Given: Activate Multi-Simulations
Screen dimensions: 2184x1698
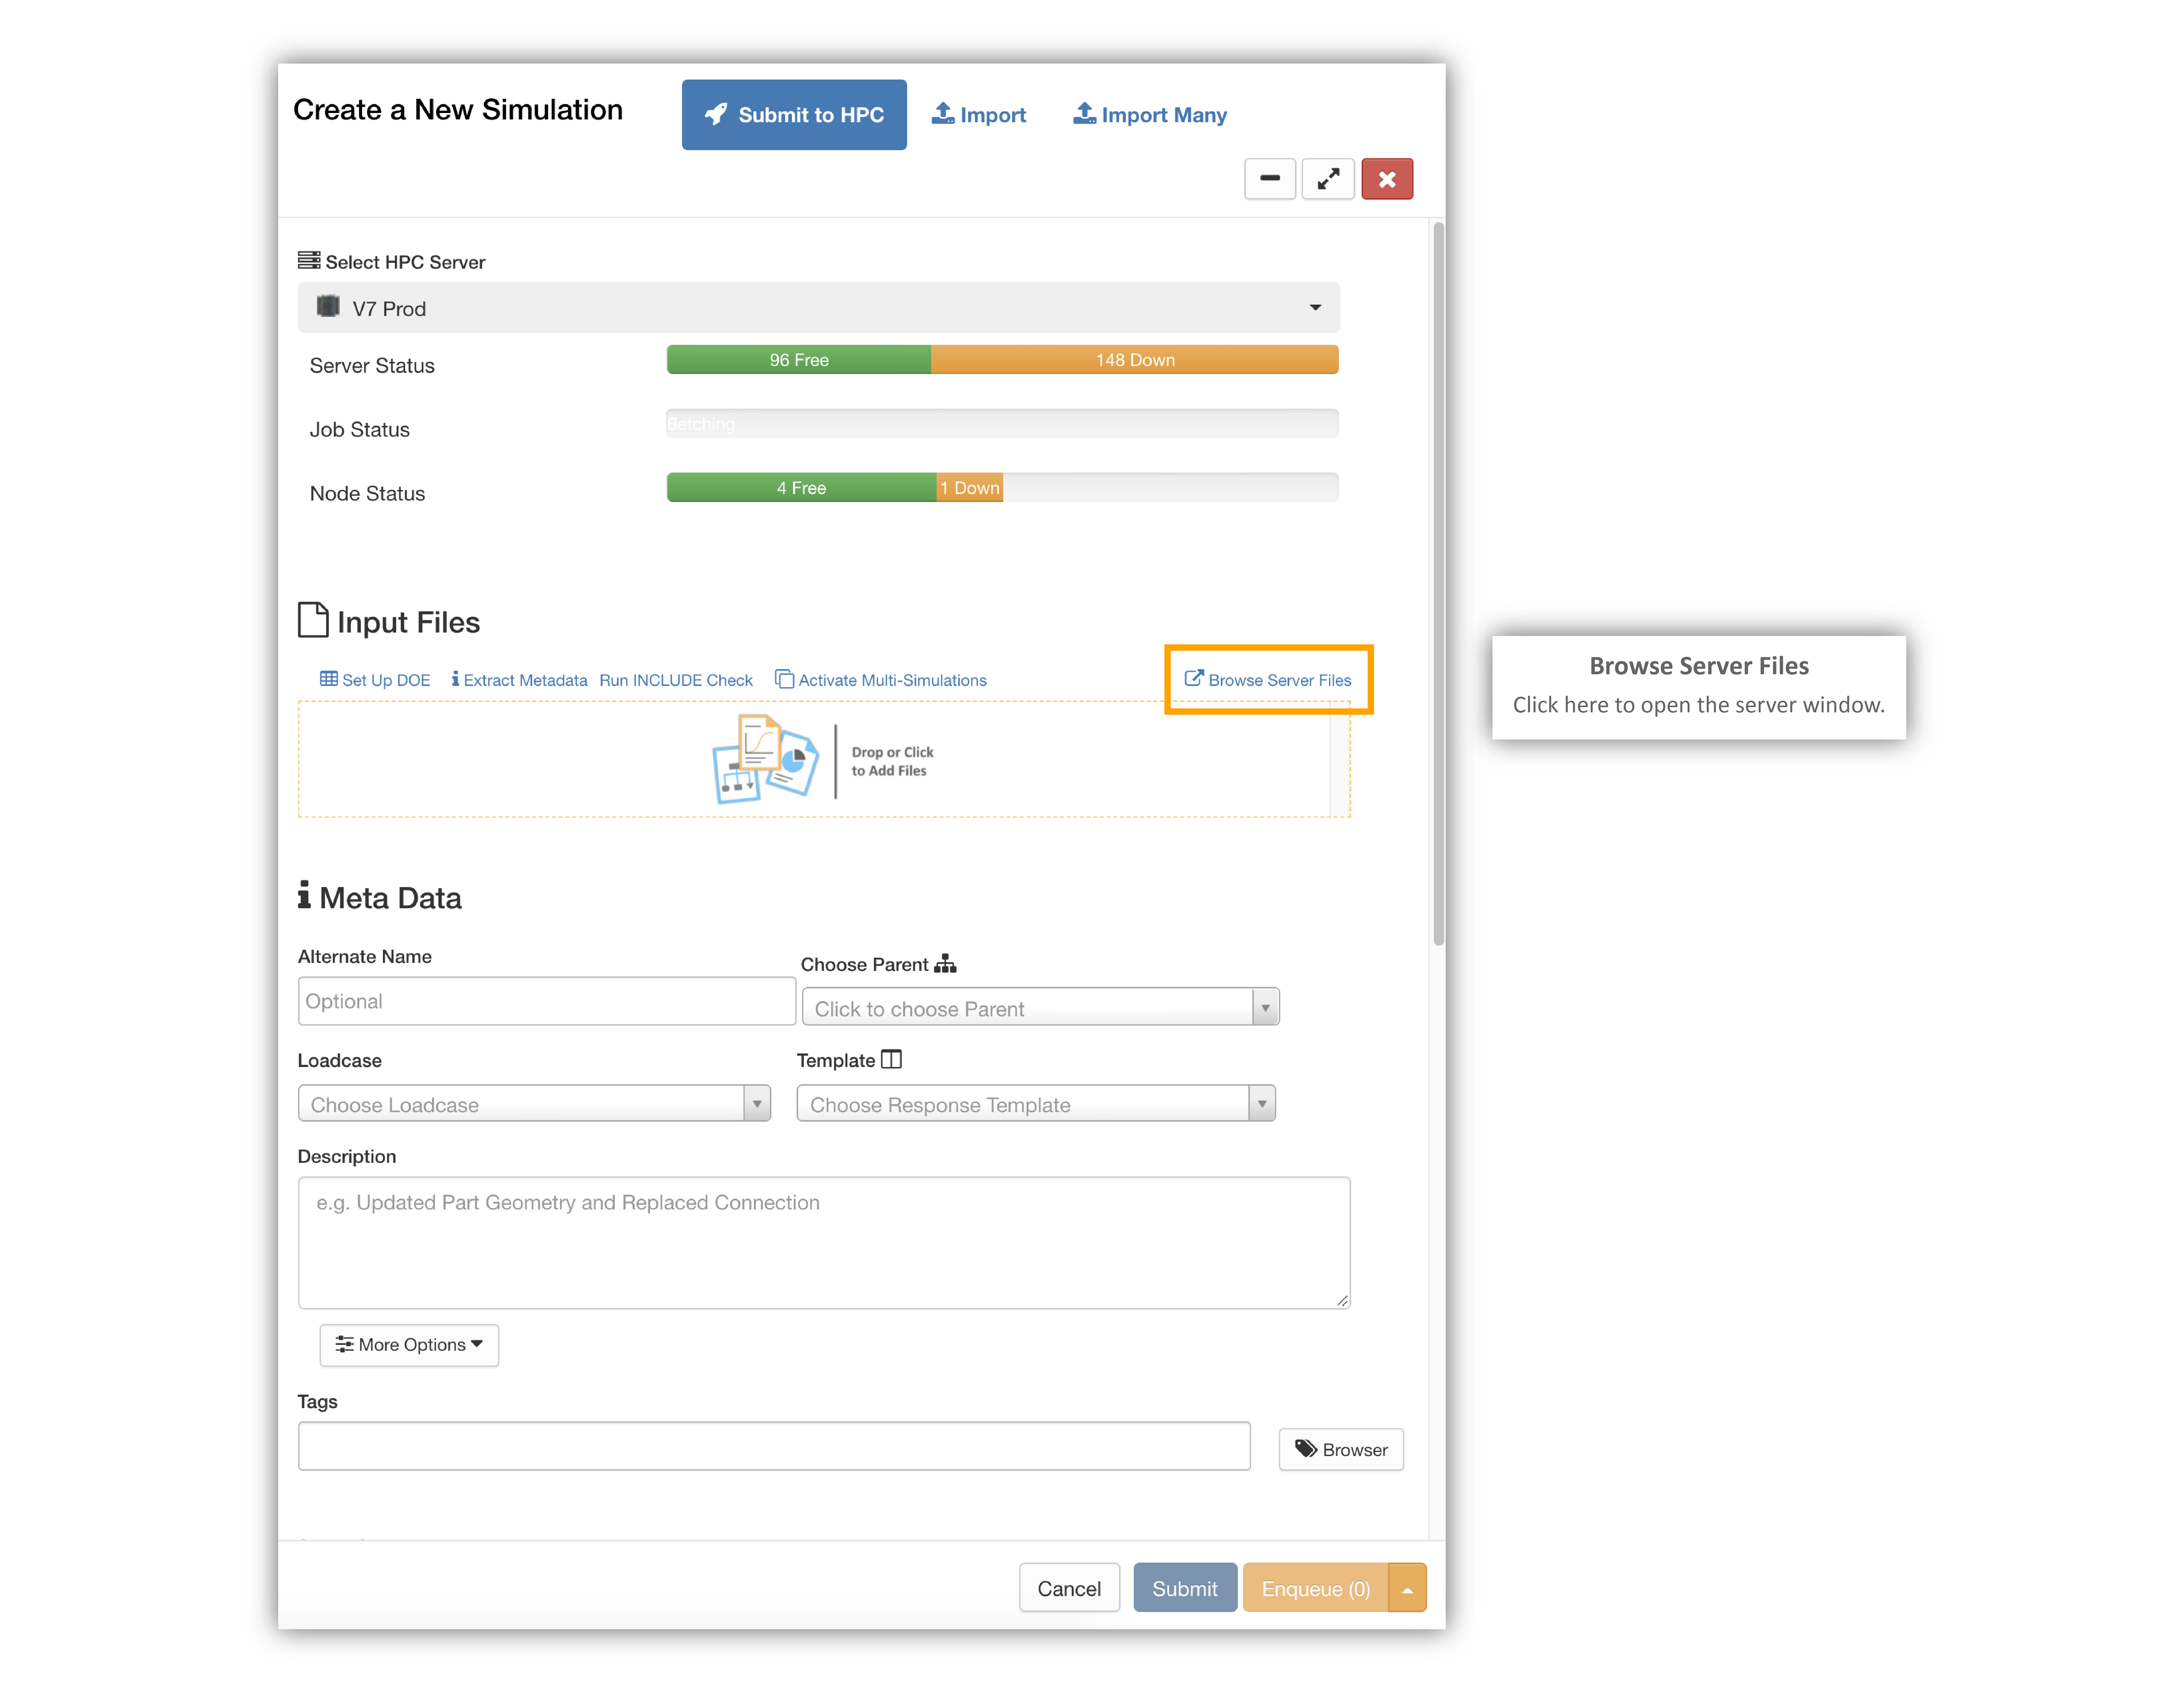Looking at the screenshot, I should click(881, 680).
